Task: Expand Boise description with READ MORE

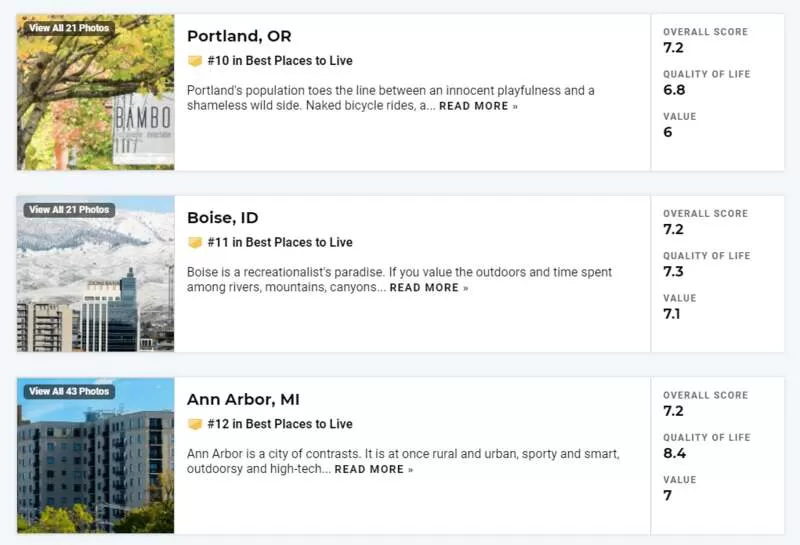Action: coord(429,288)
